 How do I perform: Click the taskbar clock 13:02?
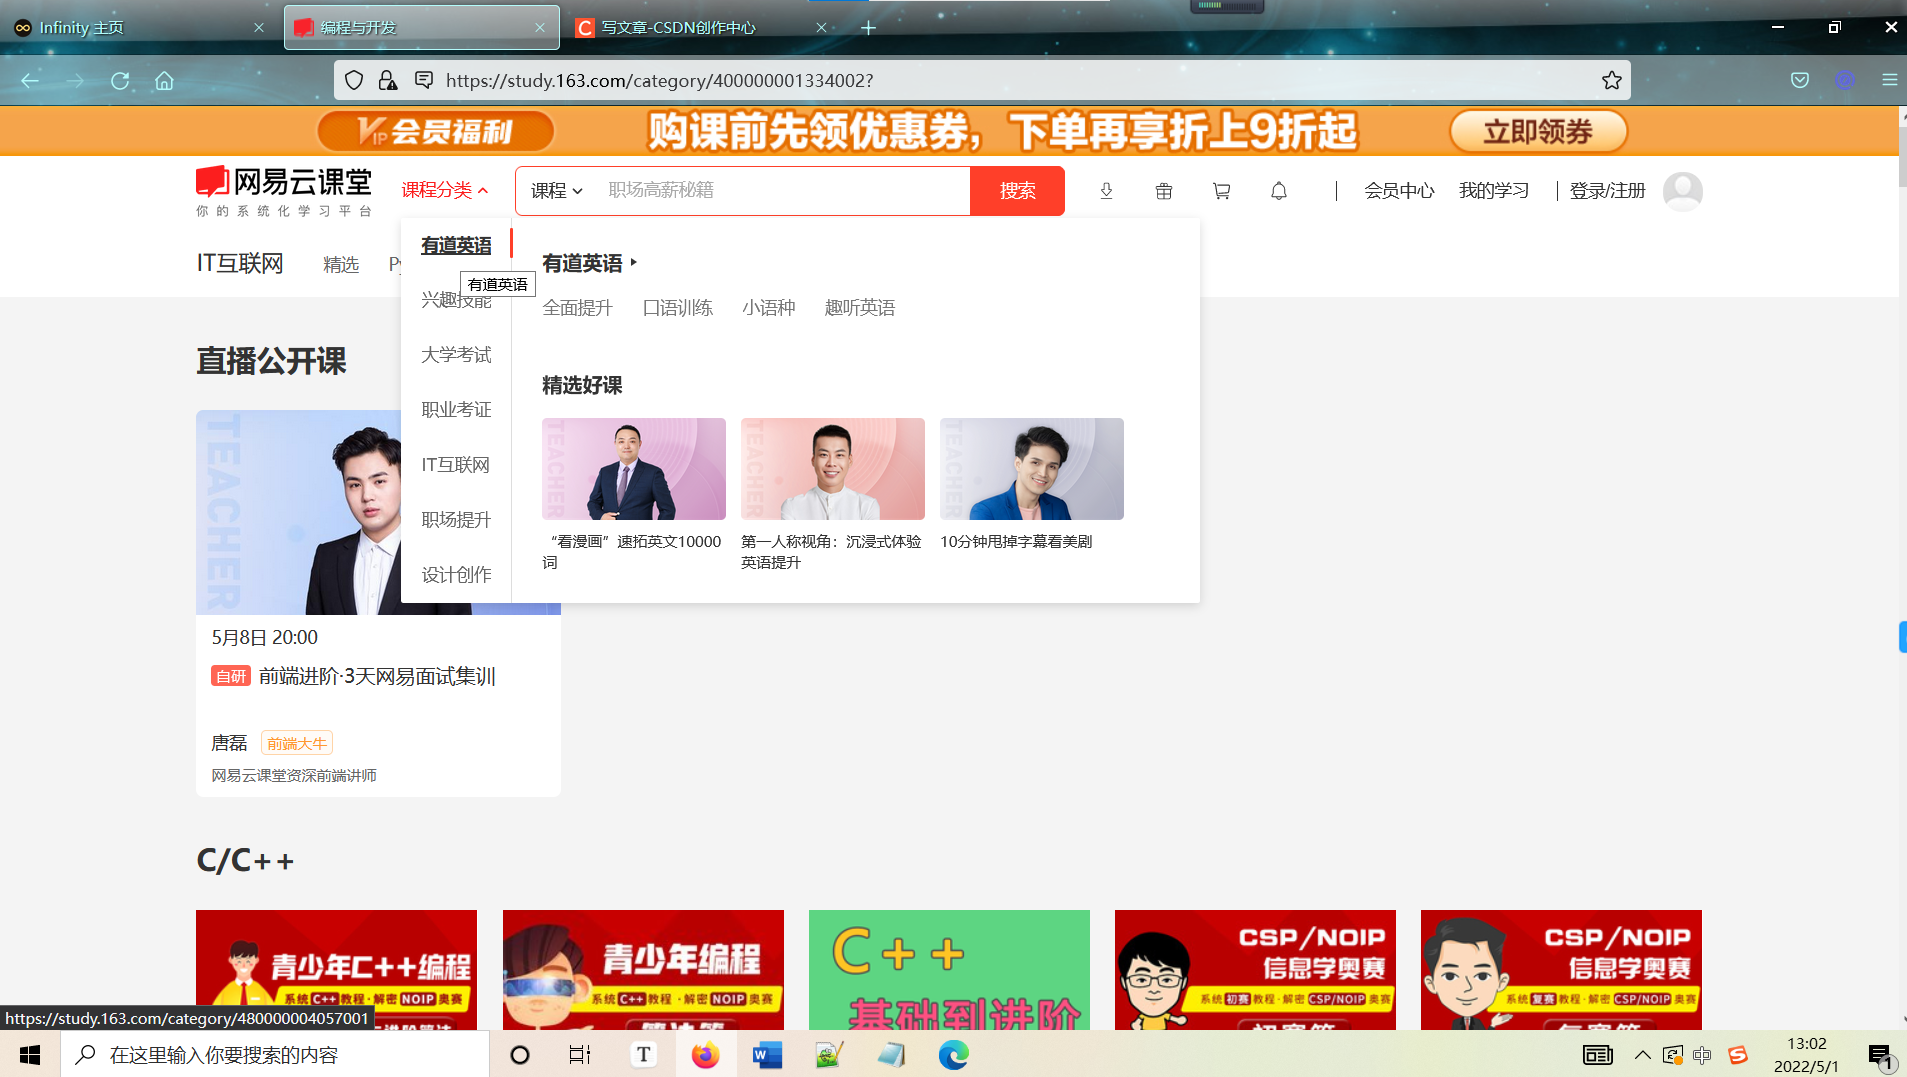tap(1806, 1044)
